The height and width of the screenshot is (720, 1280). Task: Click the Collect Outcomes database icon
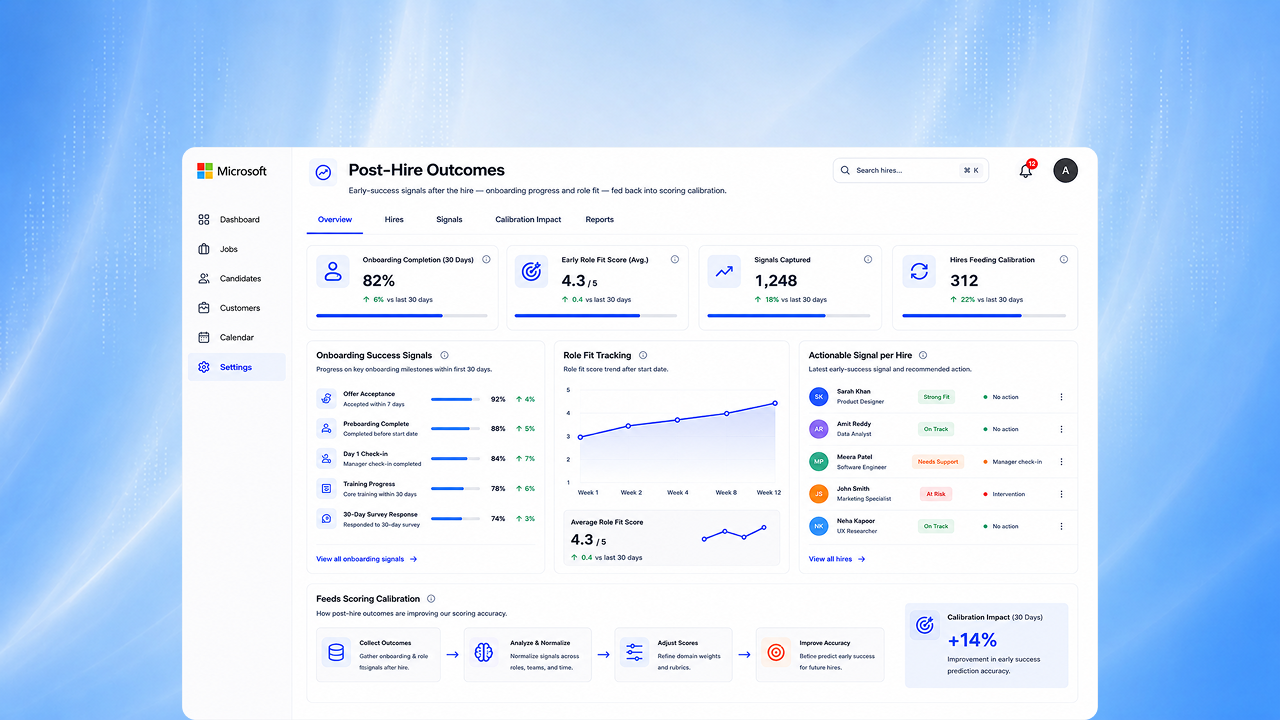[x=336, y=653]
